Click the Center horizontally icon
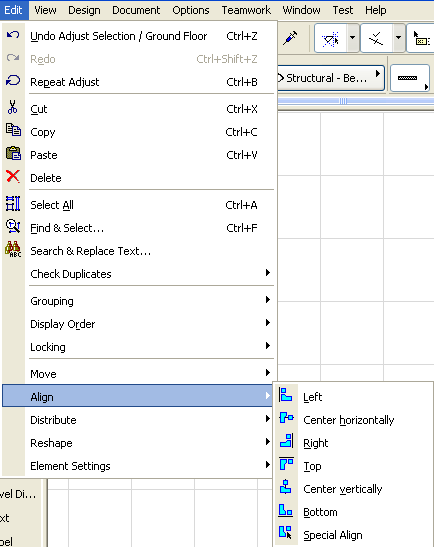434x547 pixels. [286, 418]
